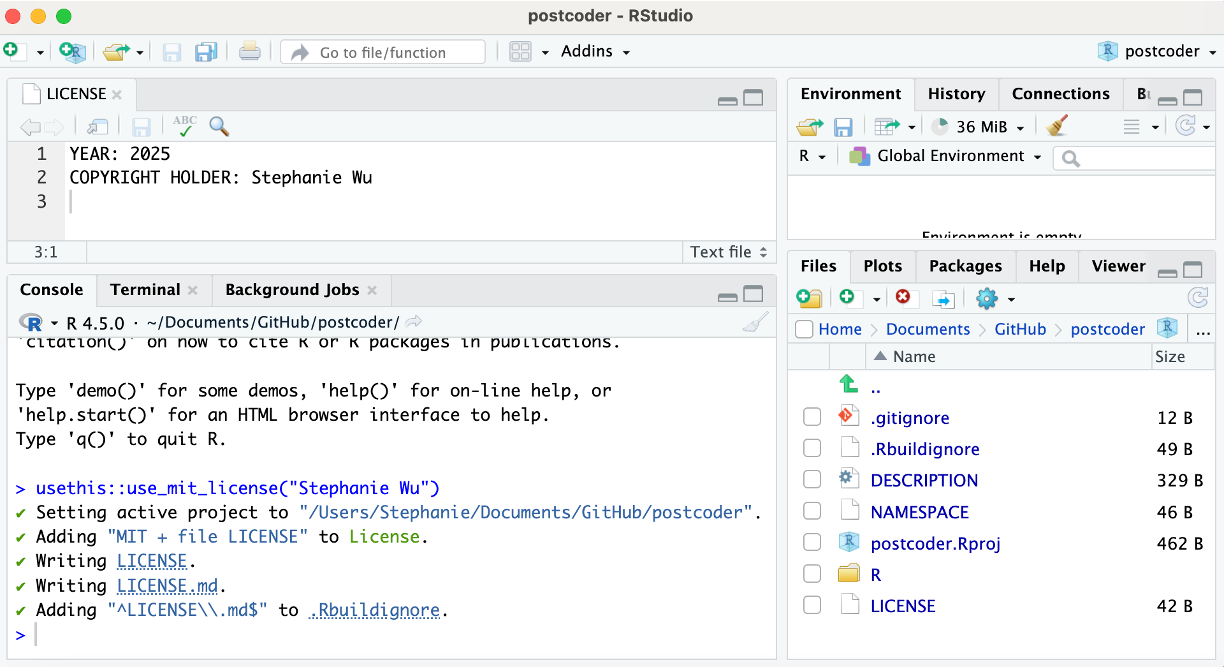Click the R project cube beside postcoder breadcrumb

click(x=1167, y=328)
